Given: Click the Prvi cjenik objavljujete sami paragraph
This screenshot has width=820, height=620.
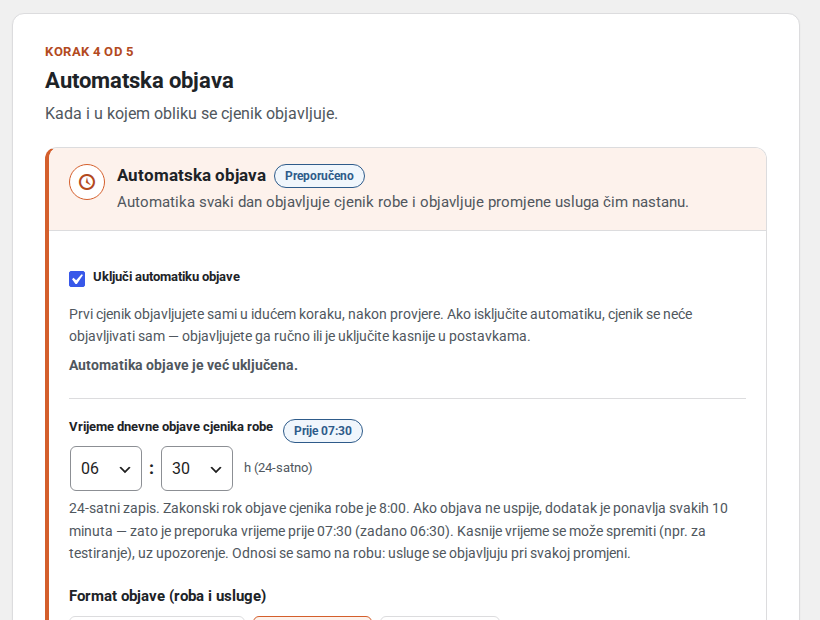Looking at the screenshot, I should coord(381,325).
